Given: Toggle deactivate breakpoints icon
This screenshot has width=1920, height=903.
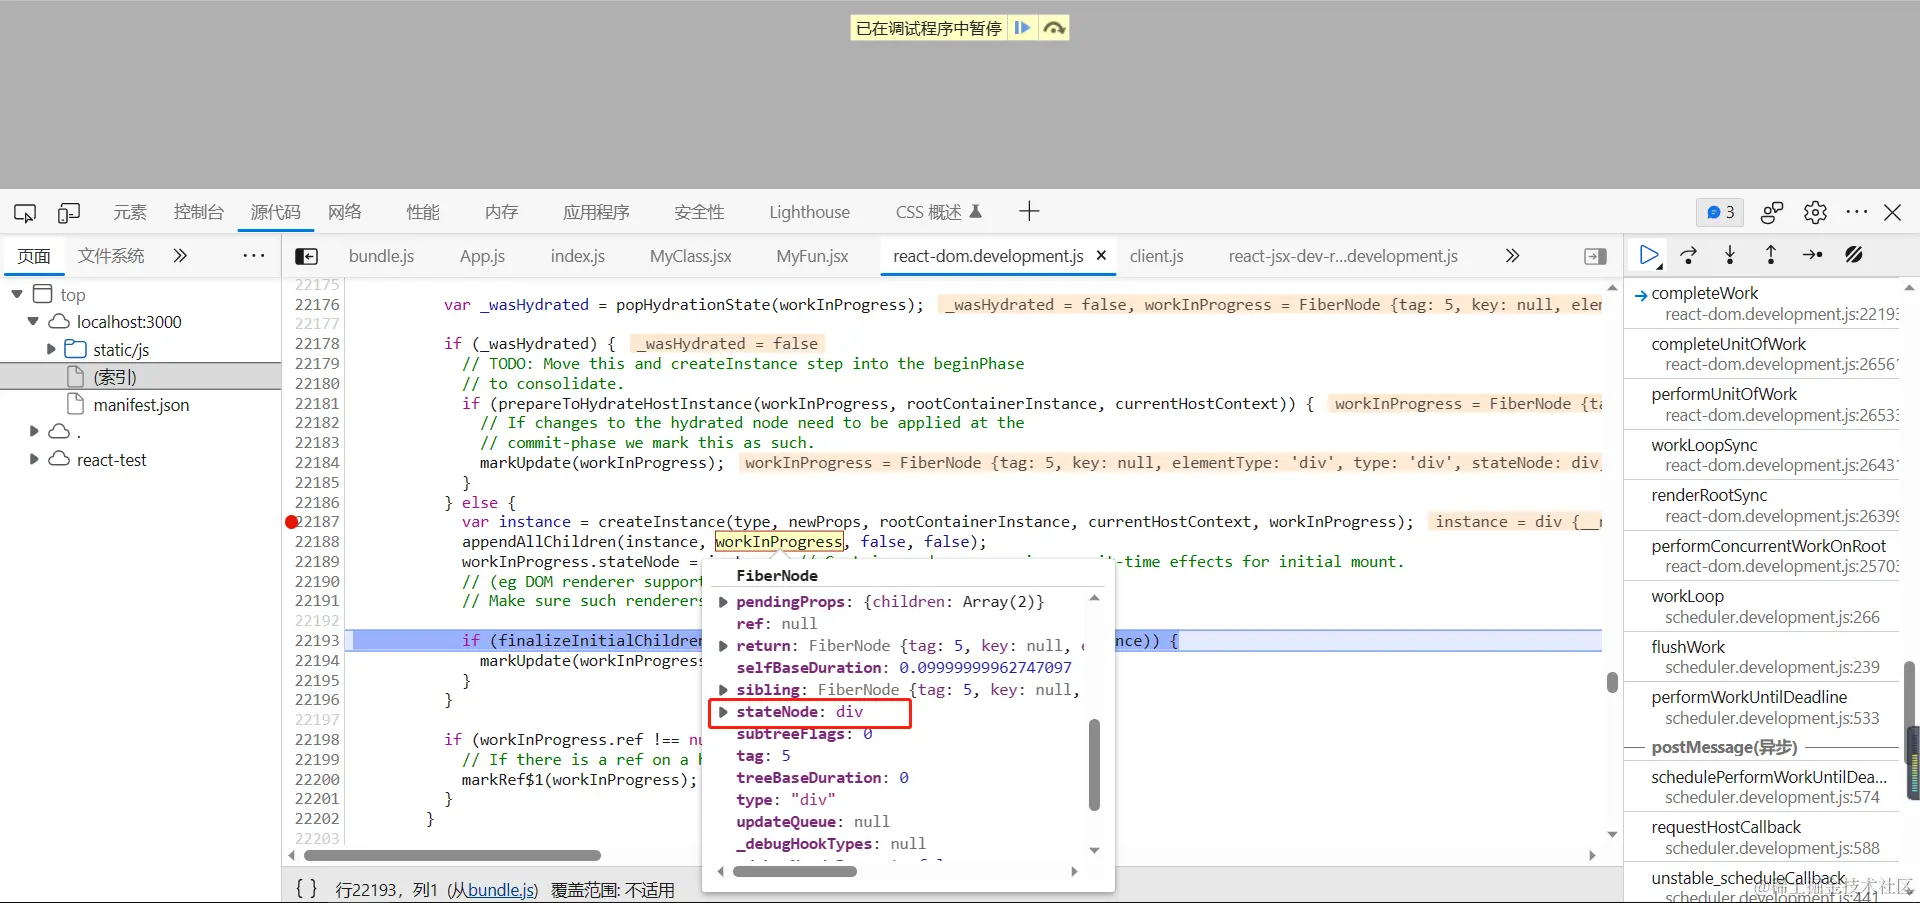Looking at the screenshot, I should tap(1854, 256).
